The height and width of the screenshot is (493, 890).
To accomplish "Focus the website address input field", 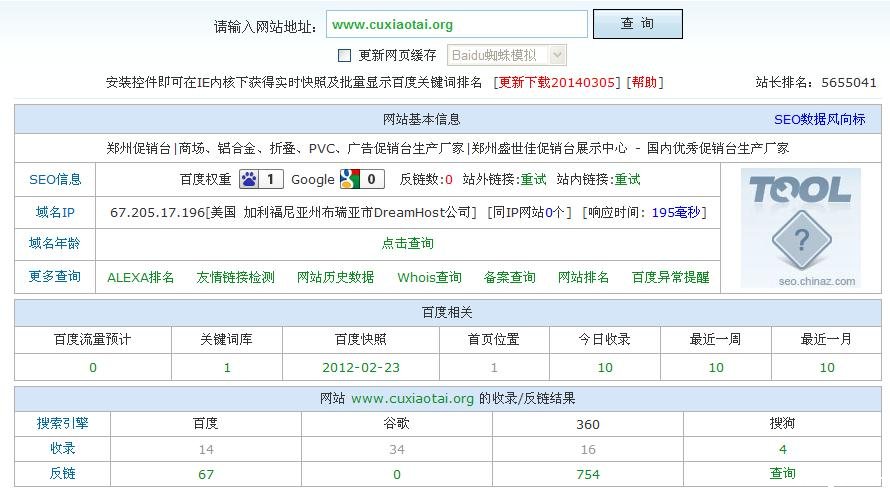I will pos(457,24).
